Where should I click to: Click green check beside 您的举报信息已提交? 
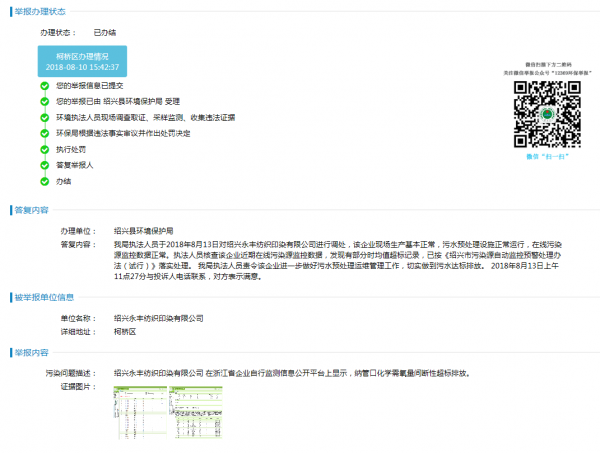click(44, 86)
